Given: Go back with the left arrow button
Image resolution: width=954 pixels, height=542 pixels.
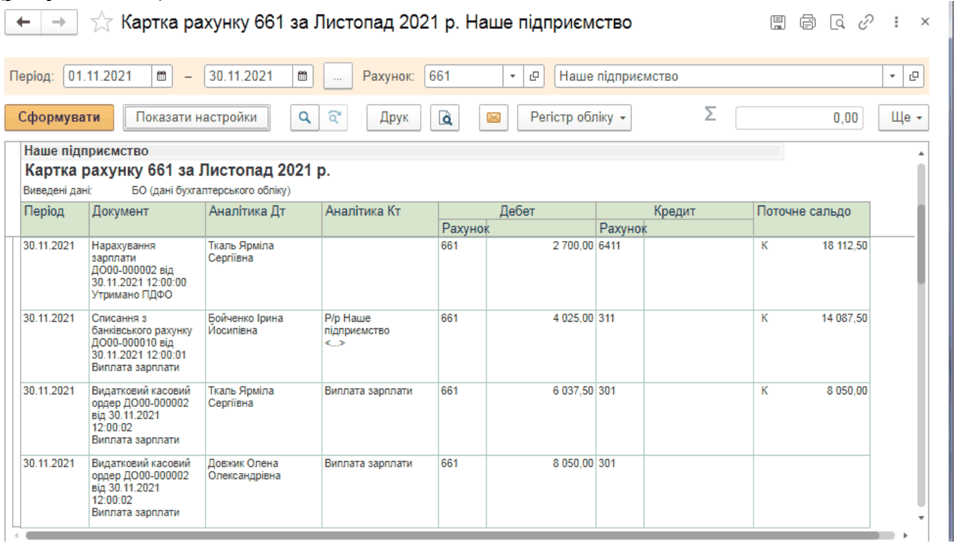Looking at the screenshot, I should pyautogui.click(x=23, y=23).
